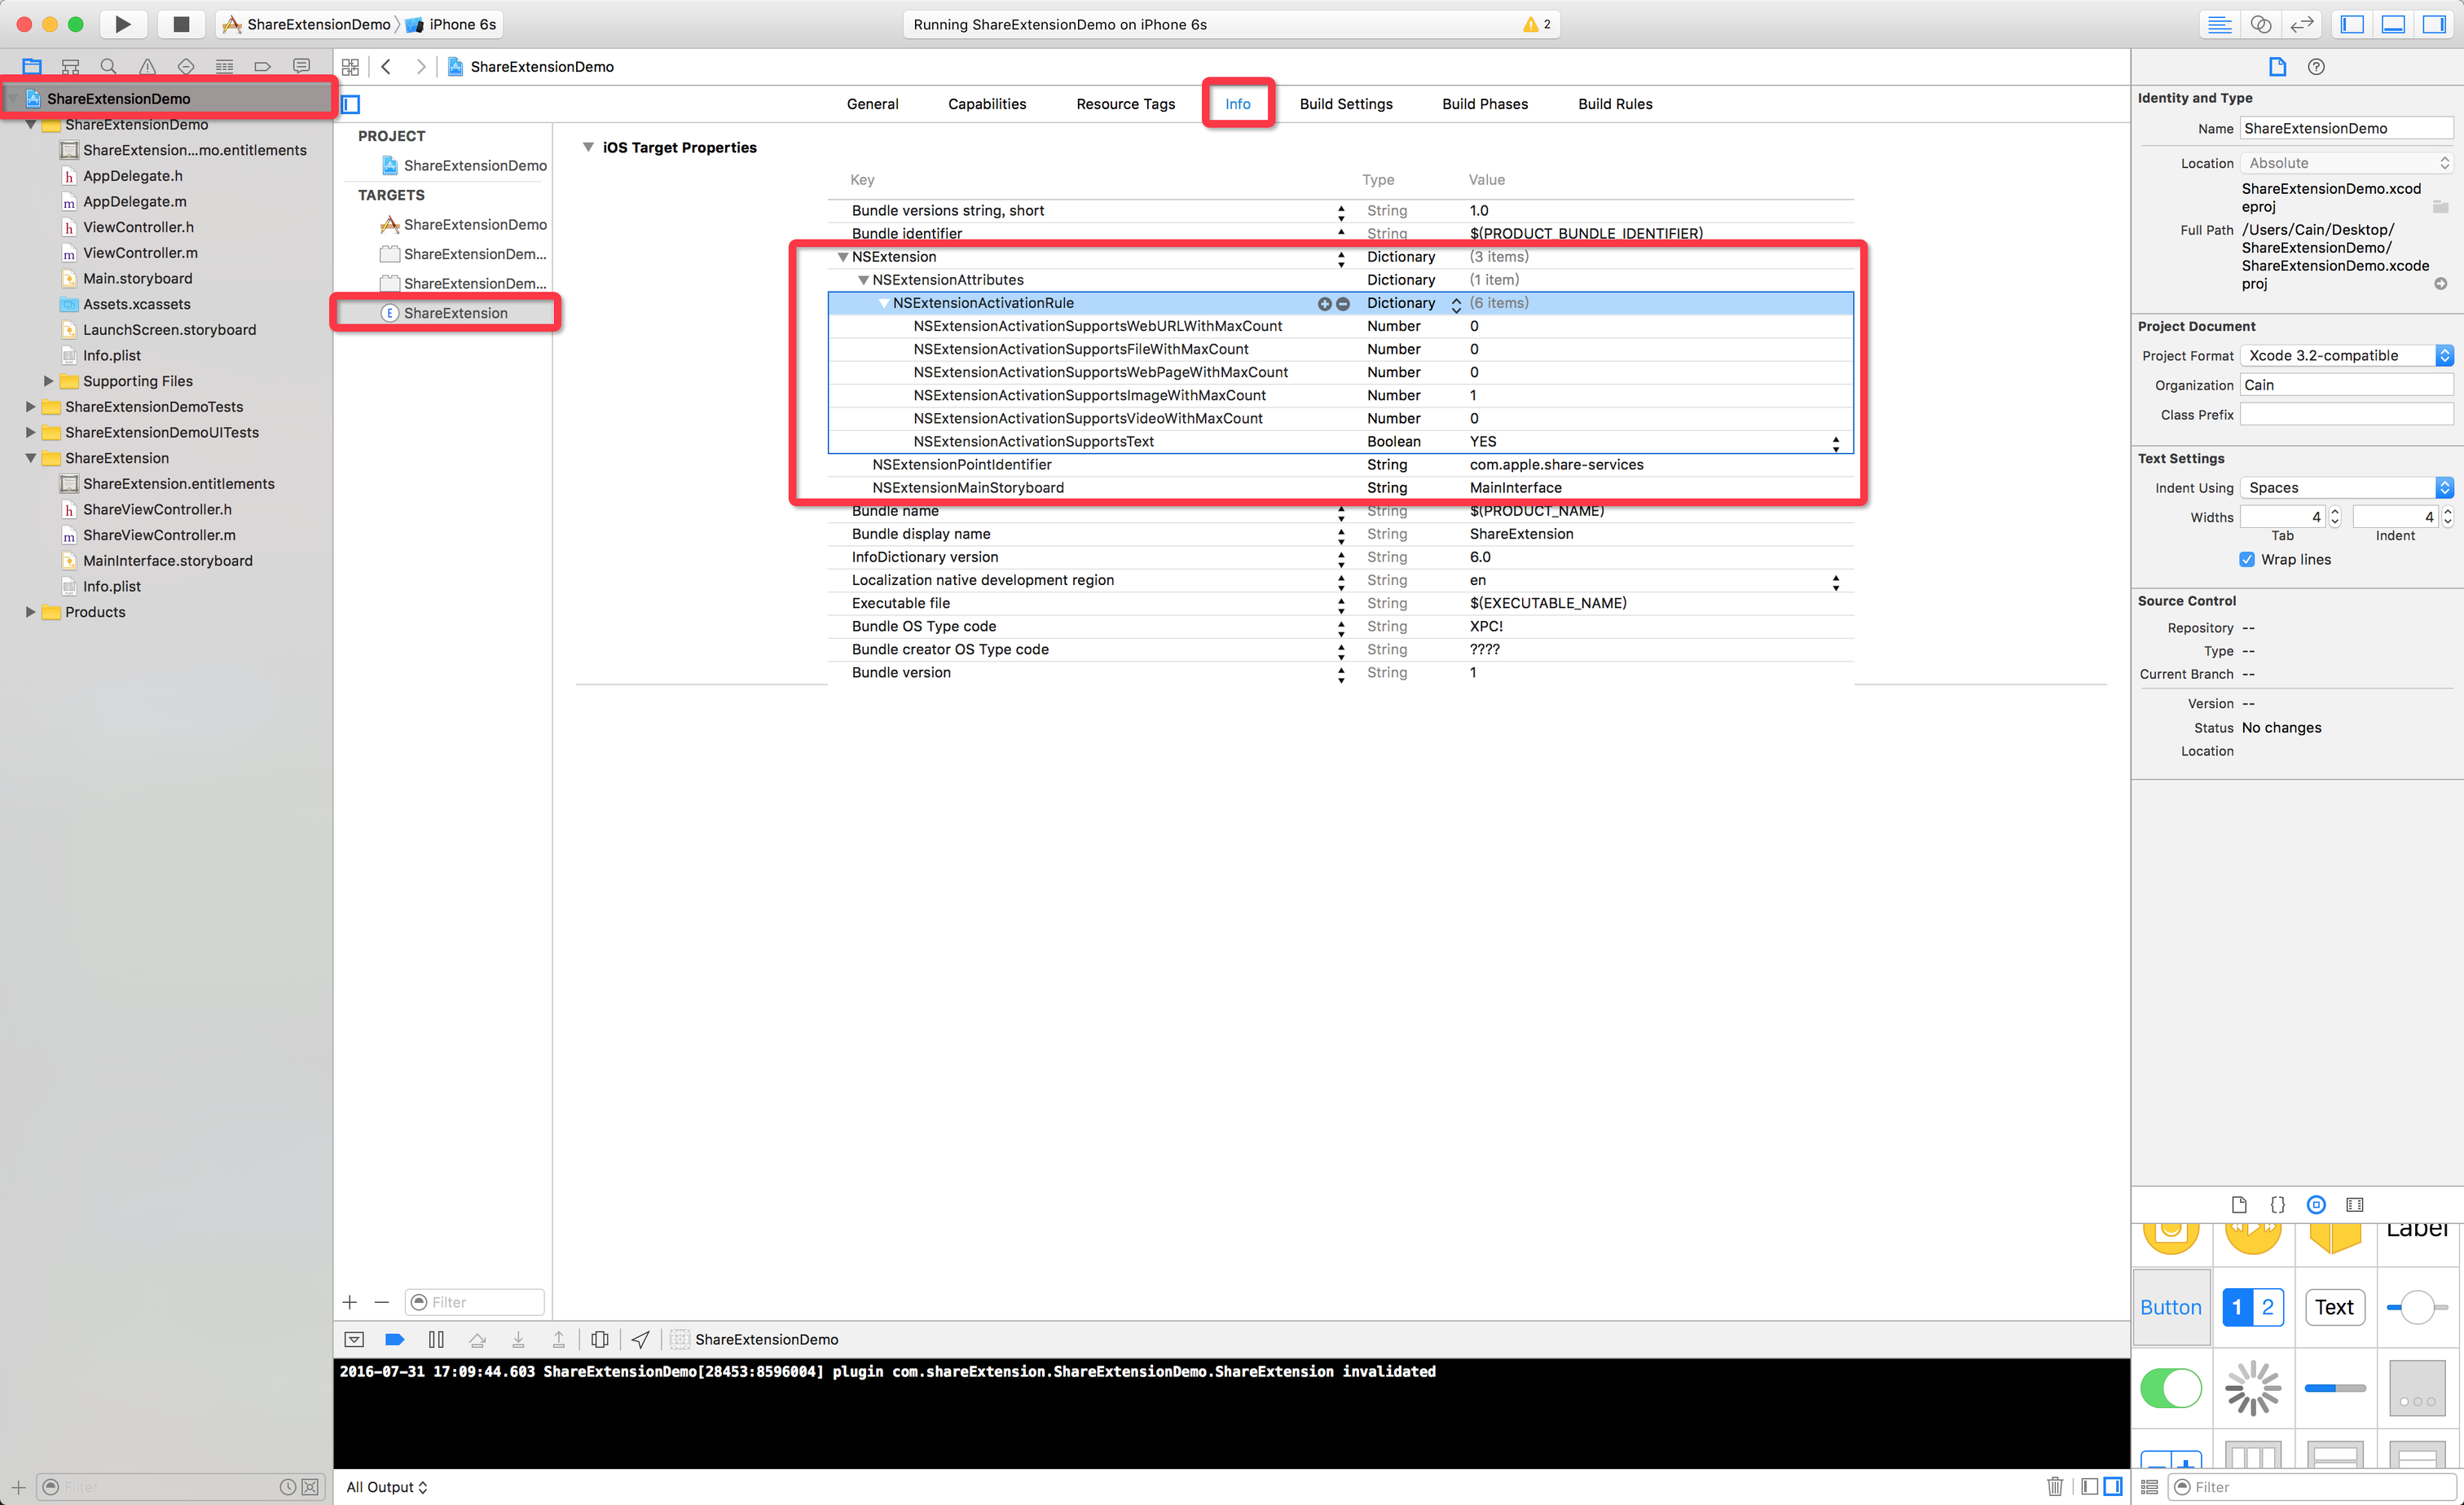Screen dimensions: 2464x1505
Task: Select the ShareExtension target
Action: tap(455, 313)
